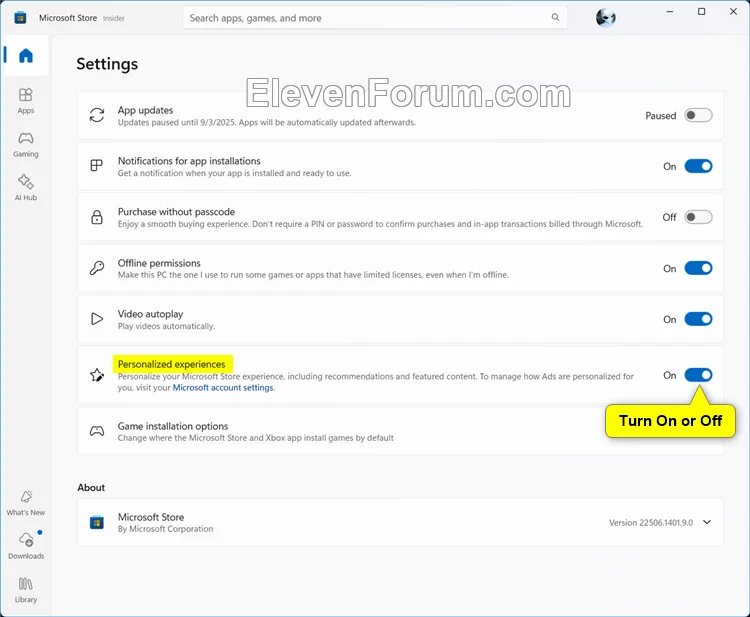Viewport: 750px width, 617px height.
Task: Click the Microsoft Store logo in title bar
Action: [20, 18]
